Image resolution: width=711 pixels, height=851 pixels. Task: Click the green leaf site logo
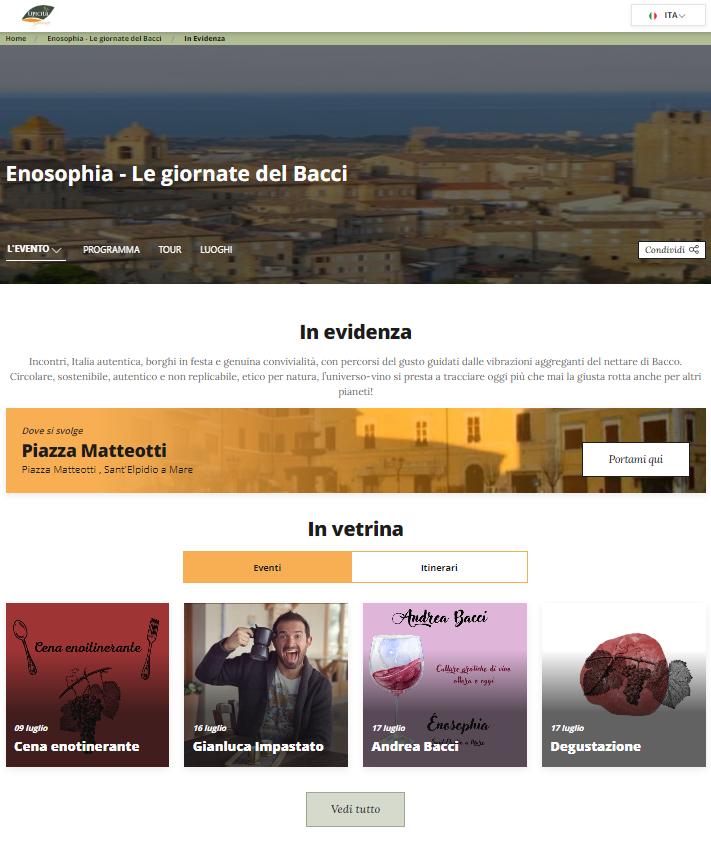pyautogui.click(x=38, y=15)
